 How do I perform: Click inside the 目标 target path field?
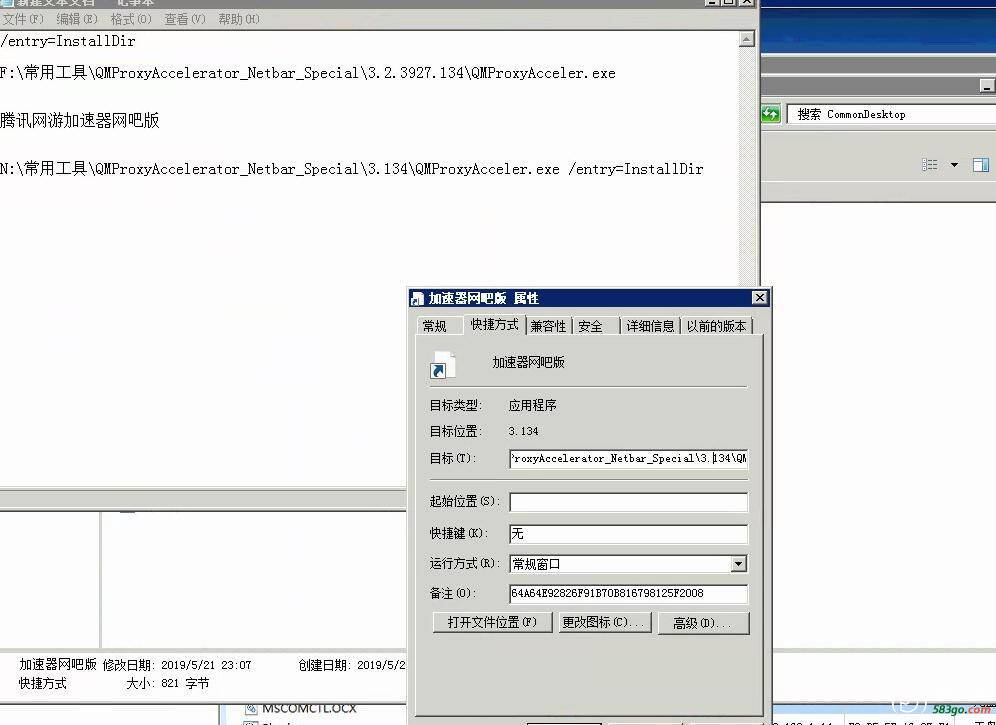point(628,458)
